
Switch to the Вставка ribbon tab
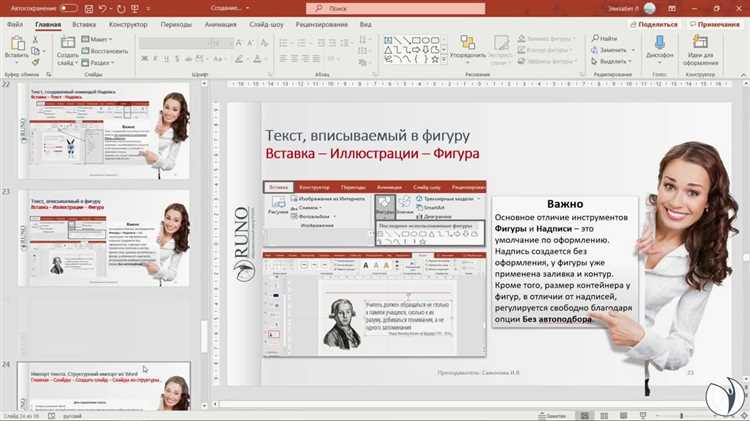84,24
